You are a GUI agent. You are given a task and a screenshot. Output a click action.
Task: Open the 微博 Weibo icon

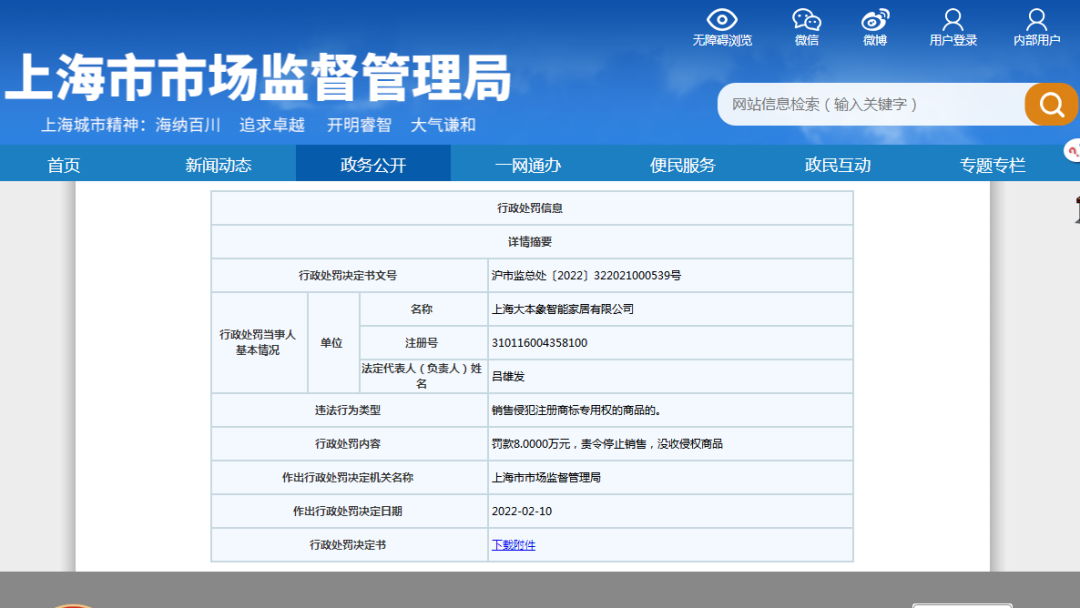(x=875, y=19)
